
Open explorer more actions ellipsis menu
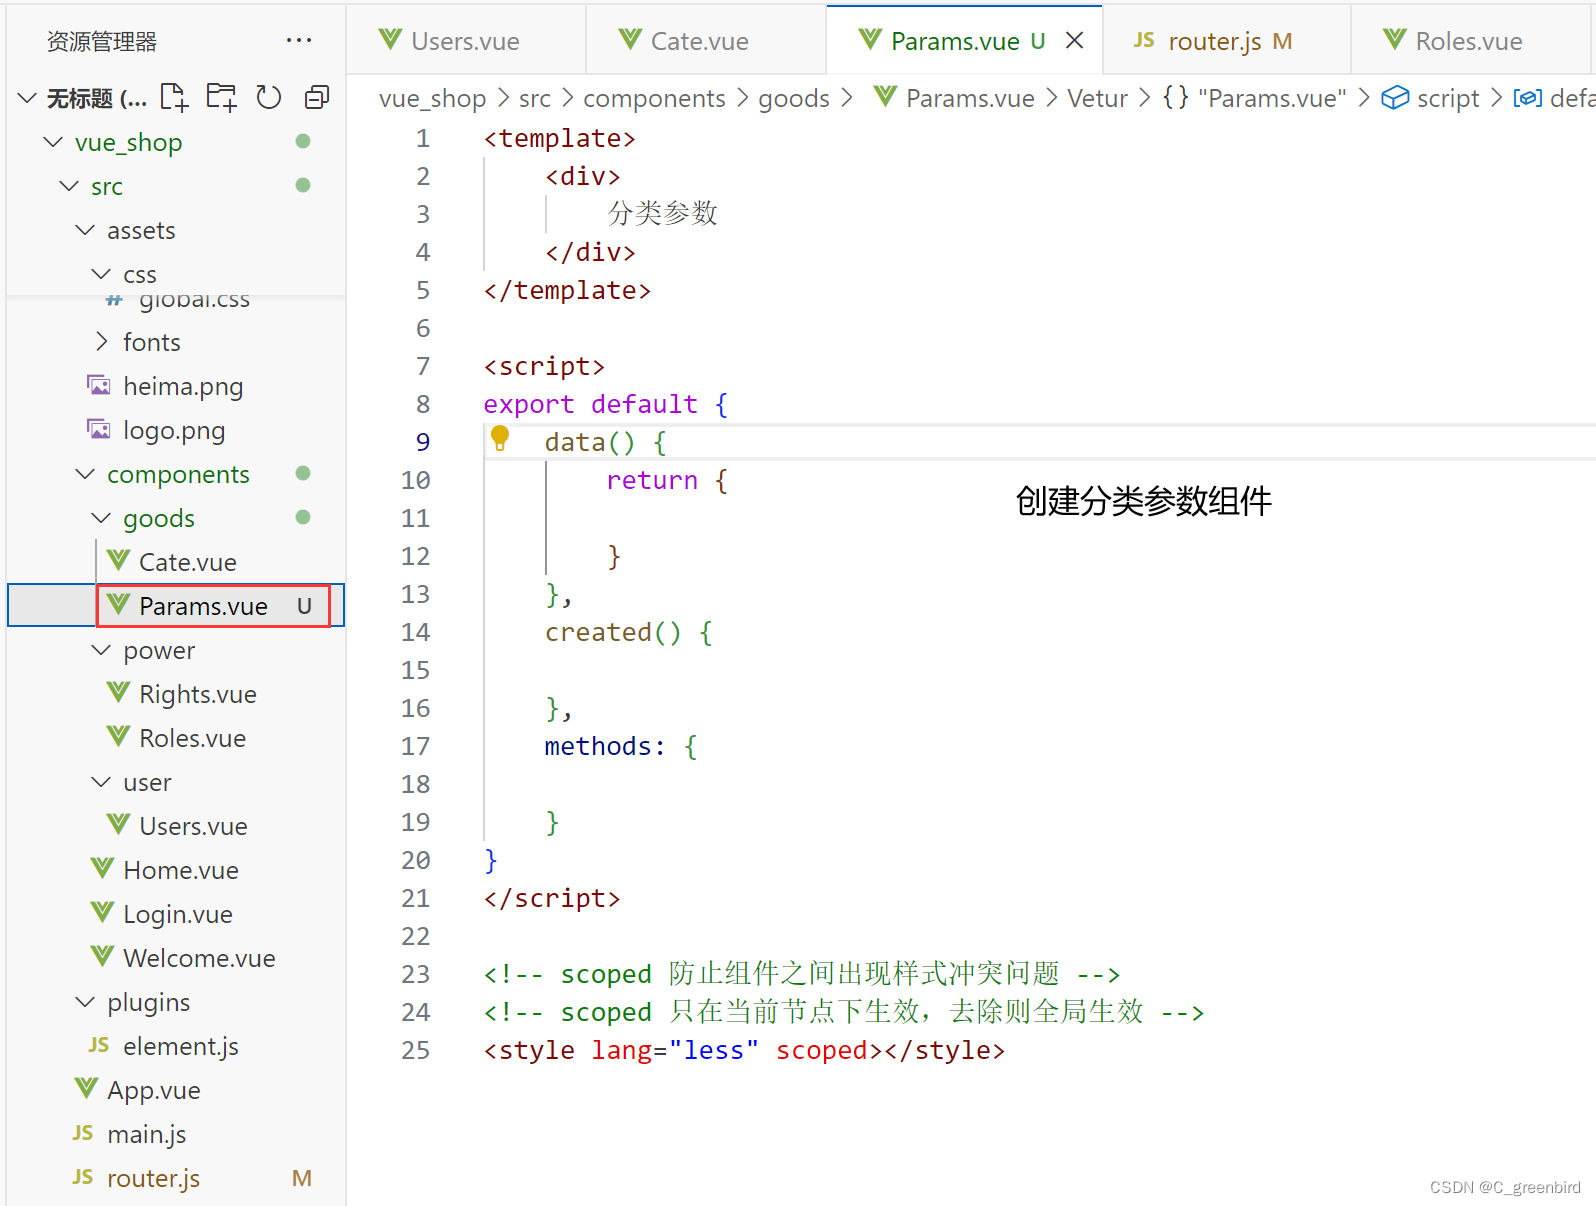click(298, 41)
